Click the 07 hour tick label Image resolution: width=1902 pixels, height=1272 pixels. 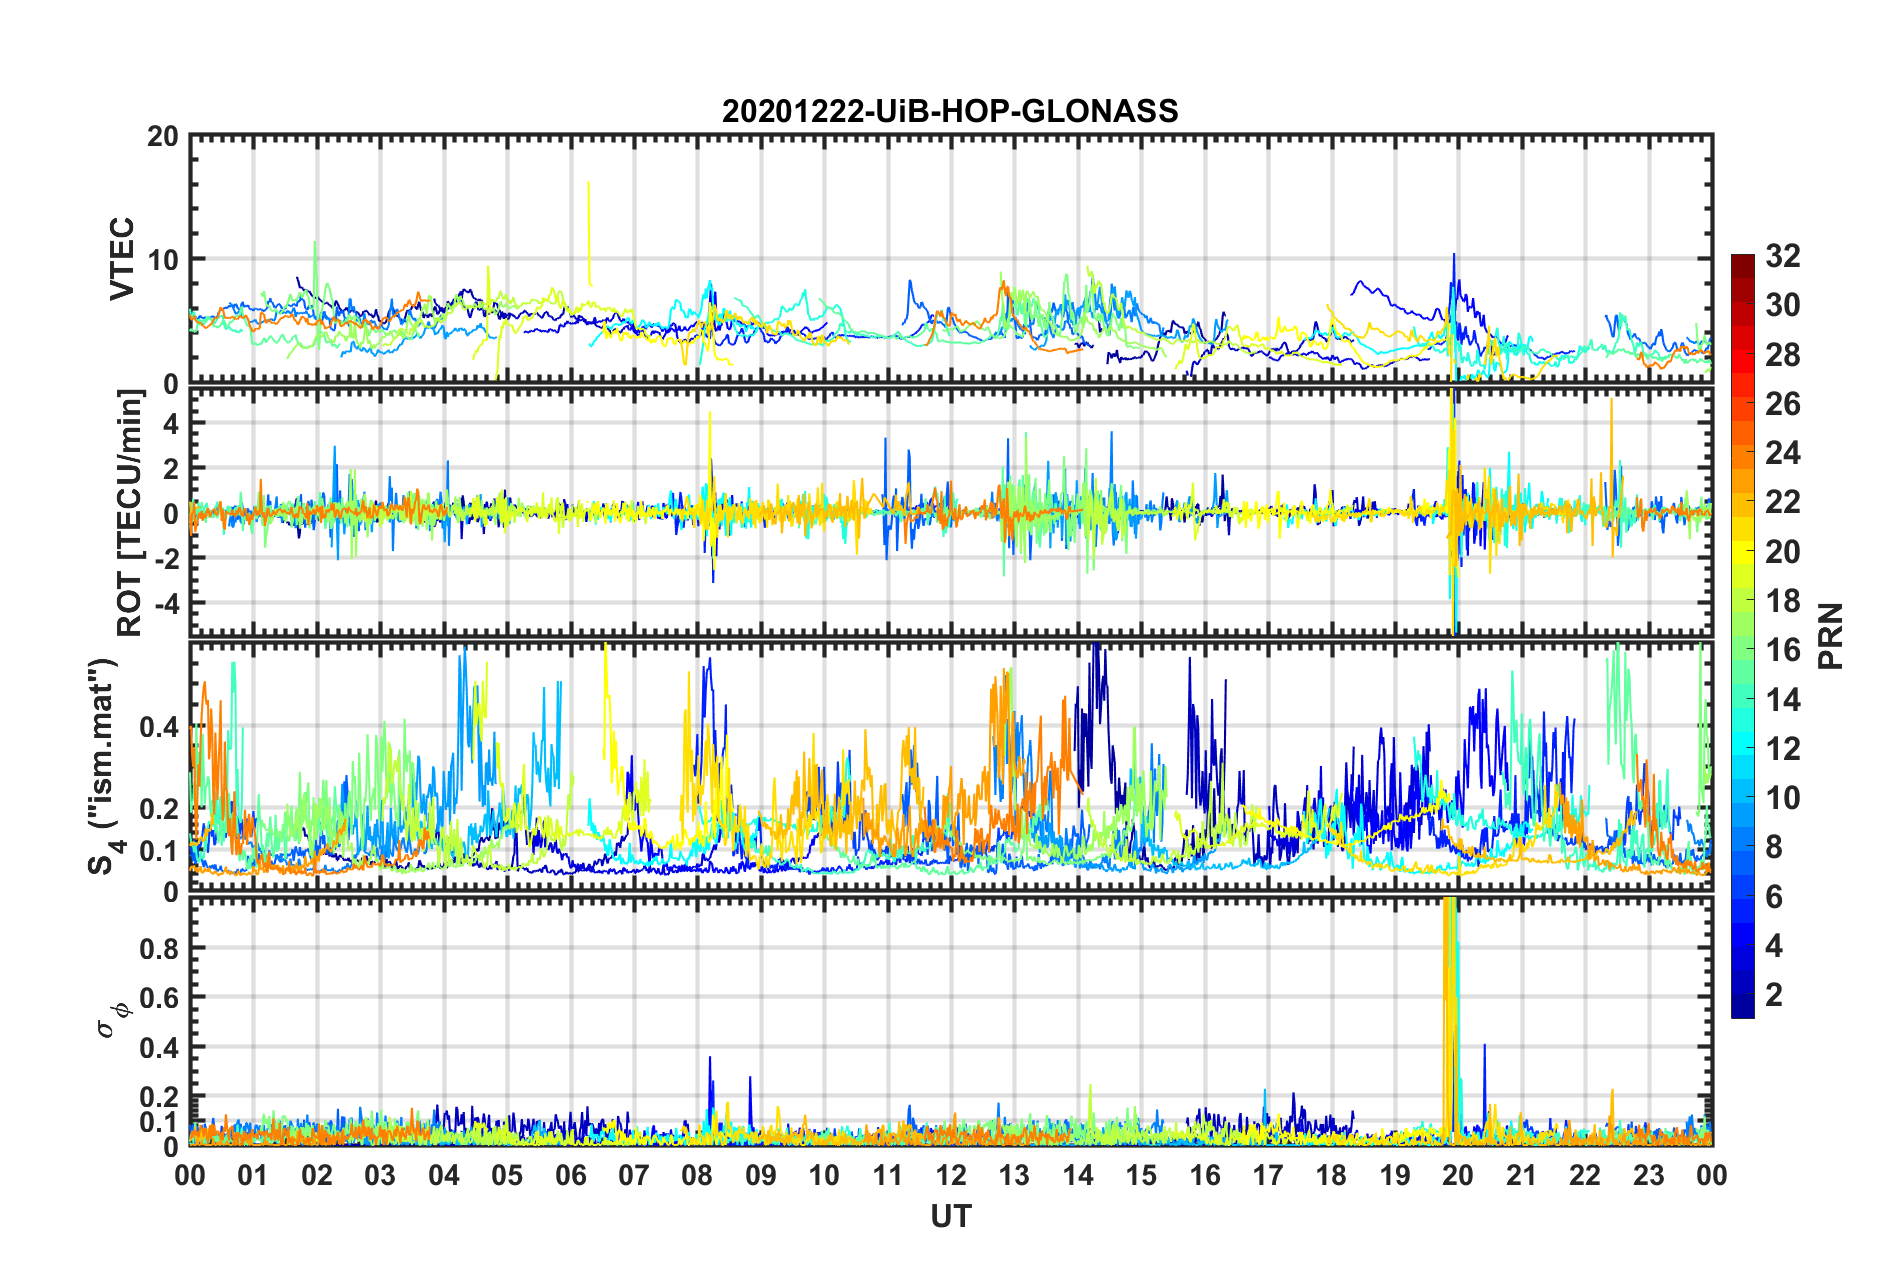coord(634,1175)
